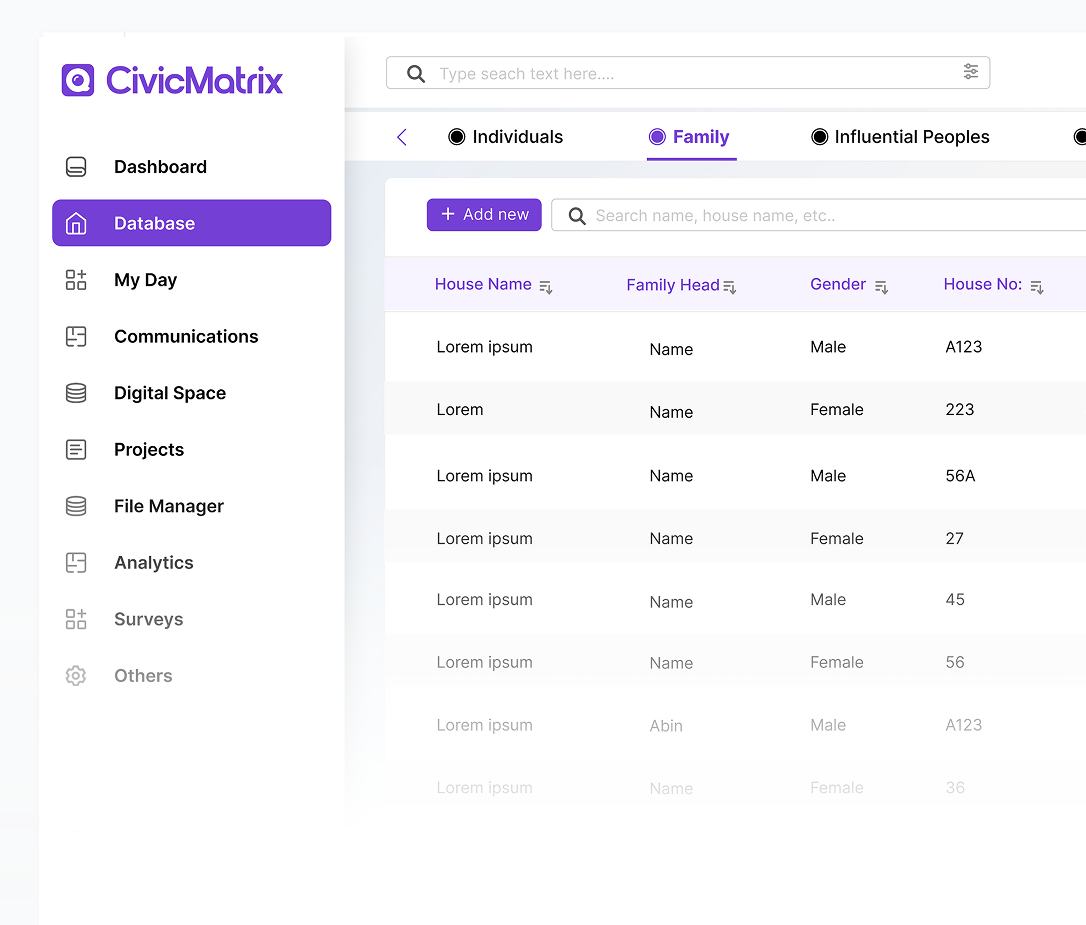Select the Communications panel icon
Image resolution: width=1086 pixels, height=925 pixels.
point(76,336)
